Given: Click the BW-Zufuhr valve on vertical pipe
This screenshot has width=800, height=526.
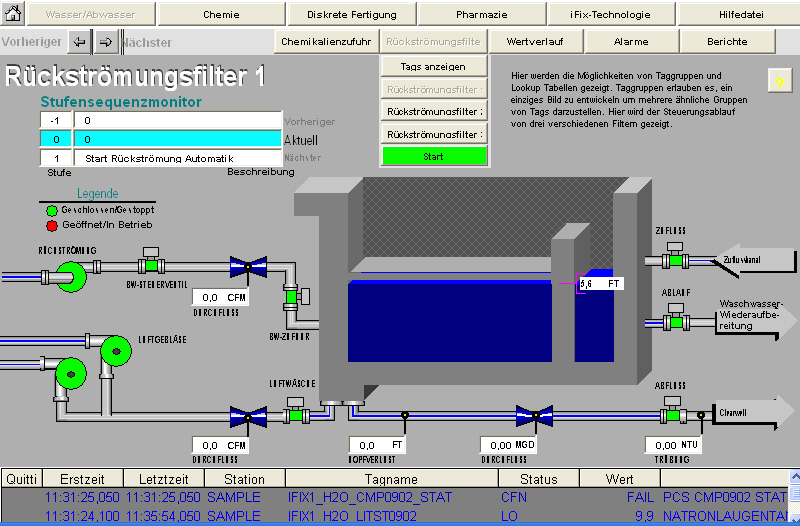Looking at the screenshot, I should pos(292,297).
